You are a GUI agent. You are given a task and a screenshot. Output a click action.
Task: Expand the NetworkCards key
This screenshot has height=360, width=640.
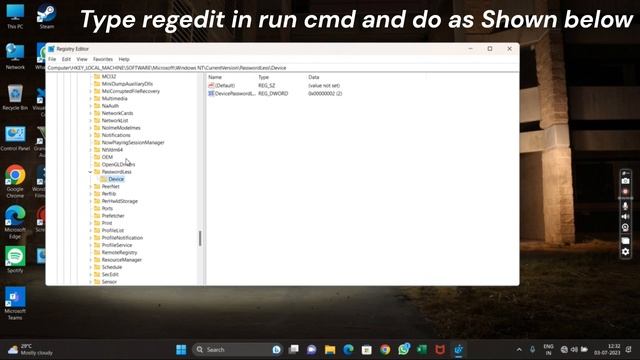point(91,113)
